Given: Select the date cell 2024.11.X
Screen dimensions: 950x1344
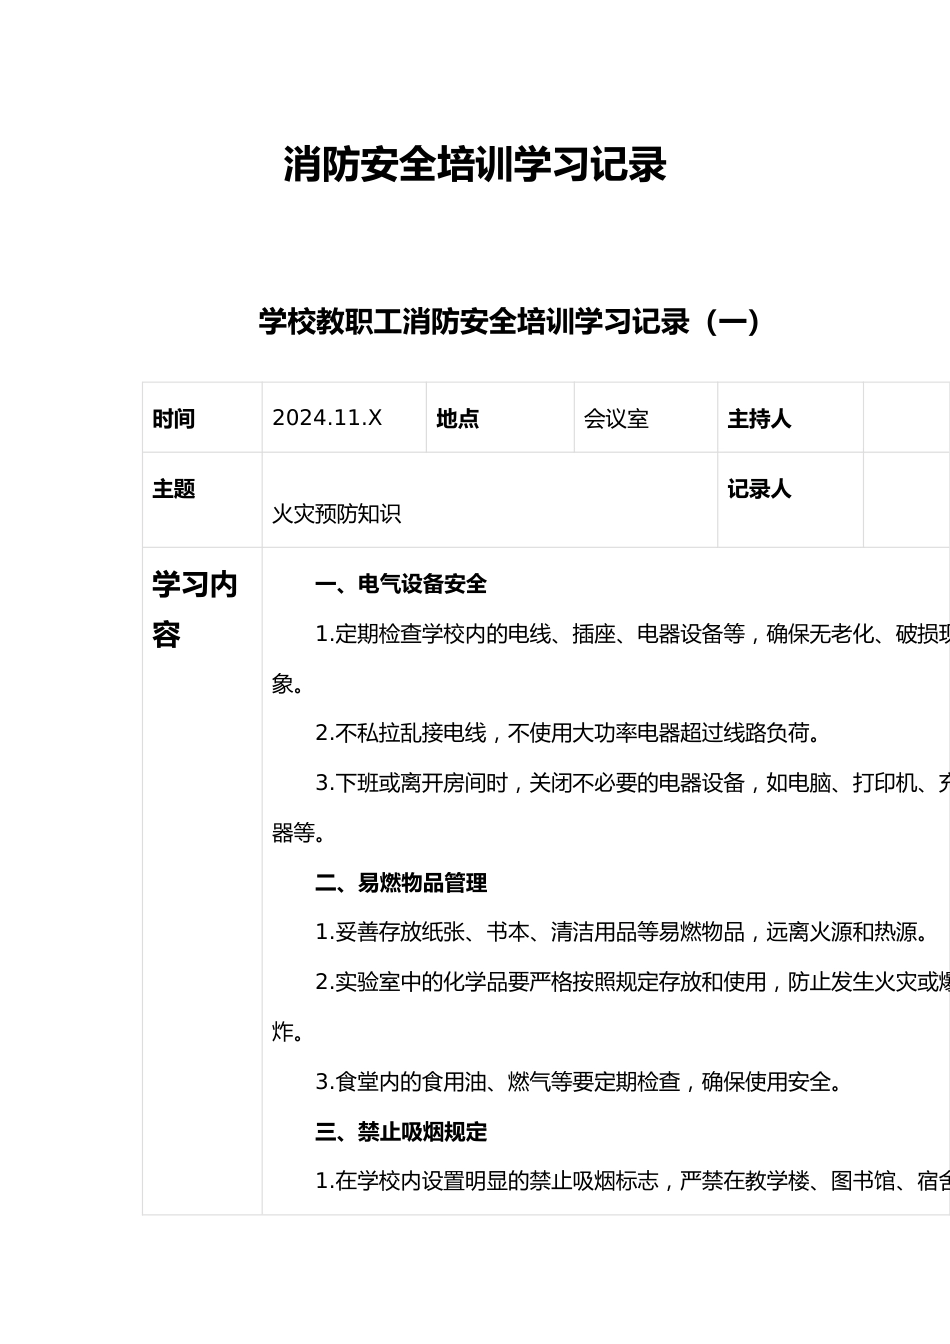Looking at the screenshot, I should pyautogui.click(x=344, y=418).
